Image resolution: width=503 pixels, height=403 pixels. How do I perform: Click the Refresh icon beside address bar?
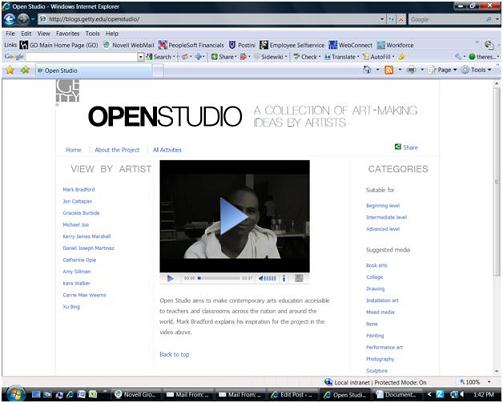[391, 20]
